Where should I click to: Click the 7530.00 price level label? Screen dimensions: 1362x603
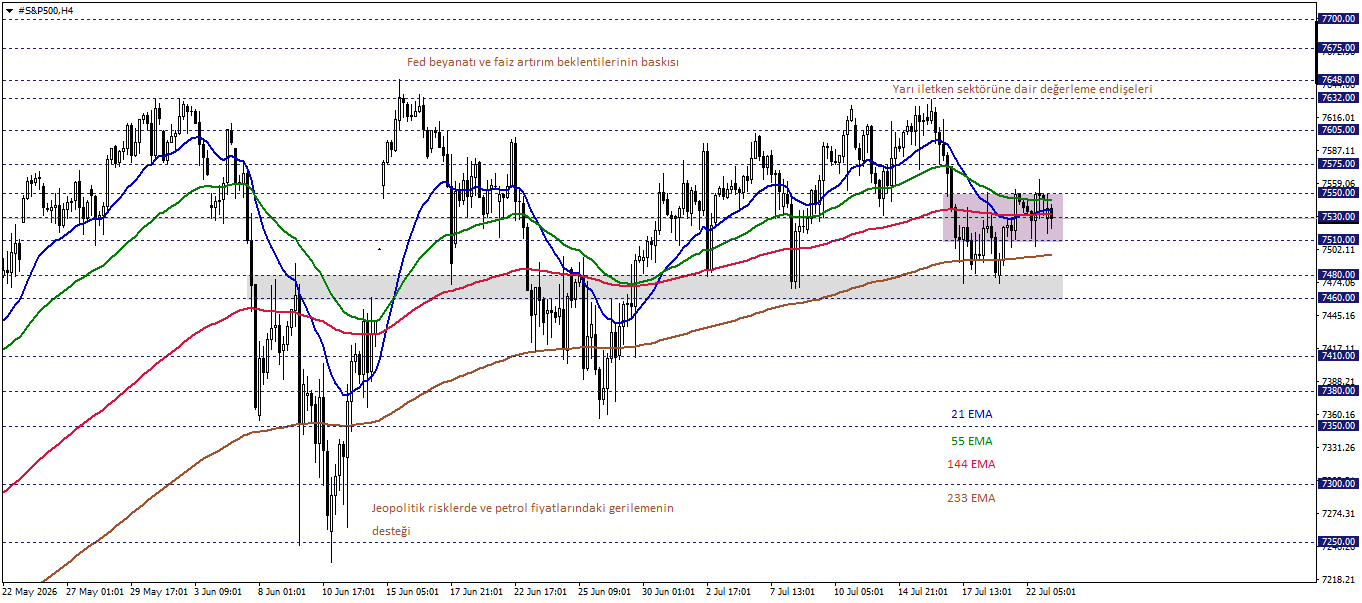(1337, 217)
